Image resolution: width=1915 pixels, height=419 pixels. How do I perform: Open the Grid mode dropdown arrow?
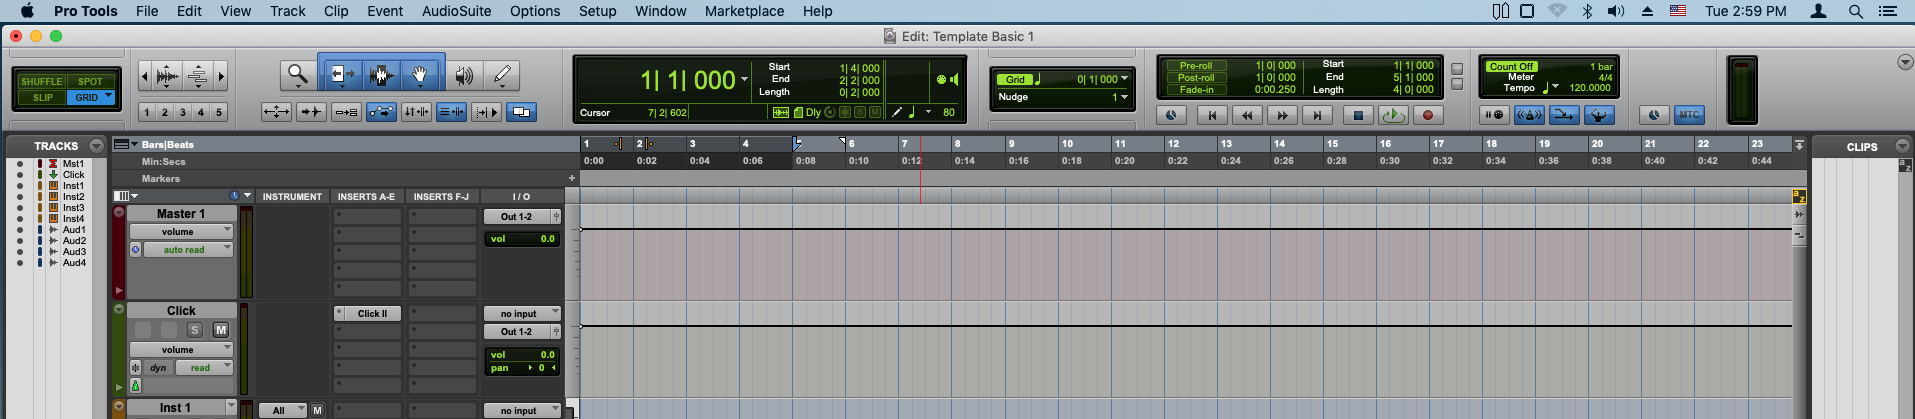click(x=108, y=97)
